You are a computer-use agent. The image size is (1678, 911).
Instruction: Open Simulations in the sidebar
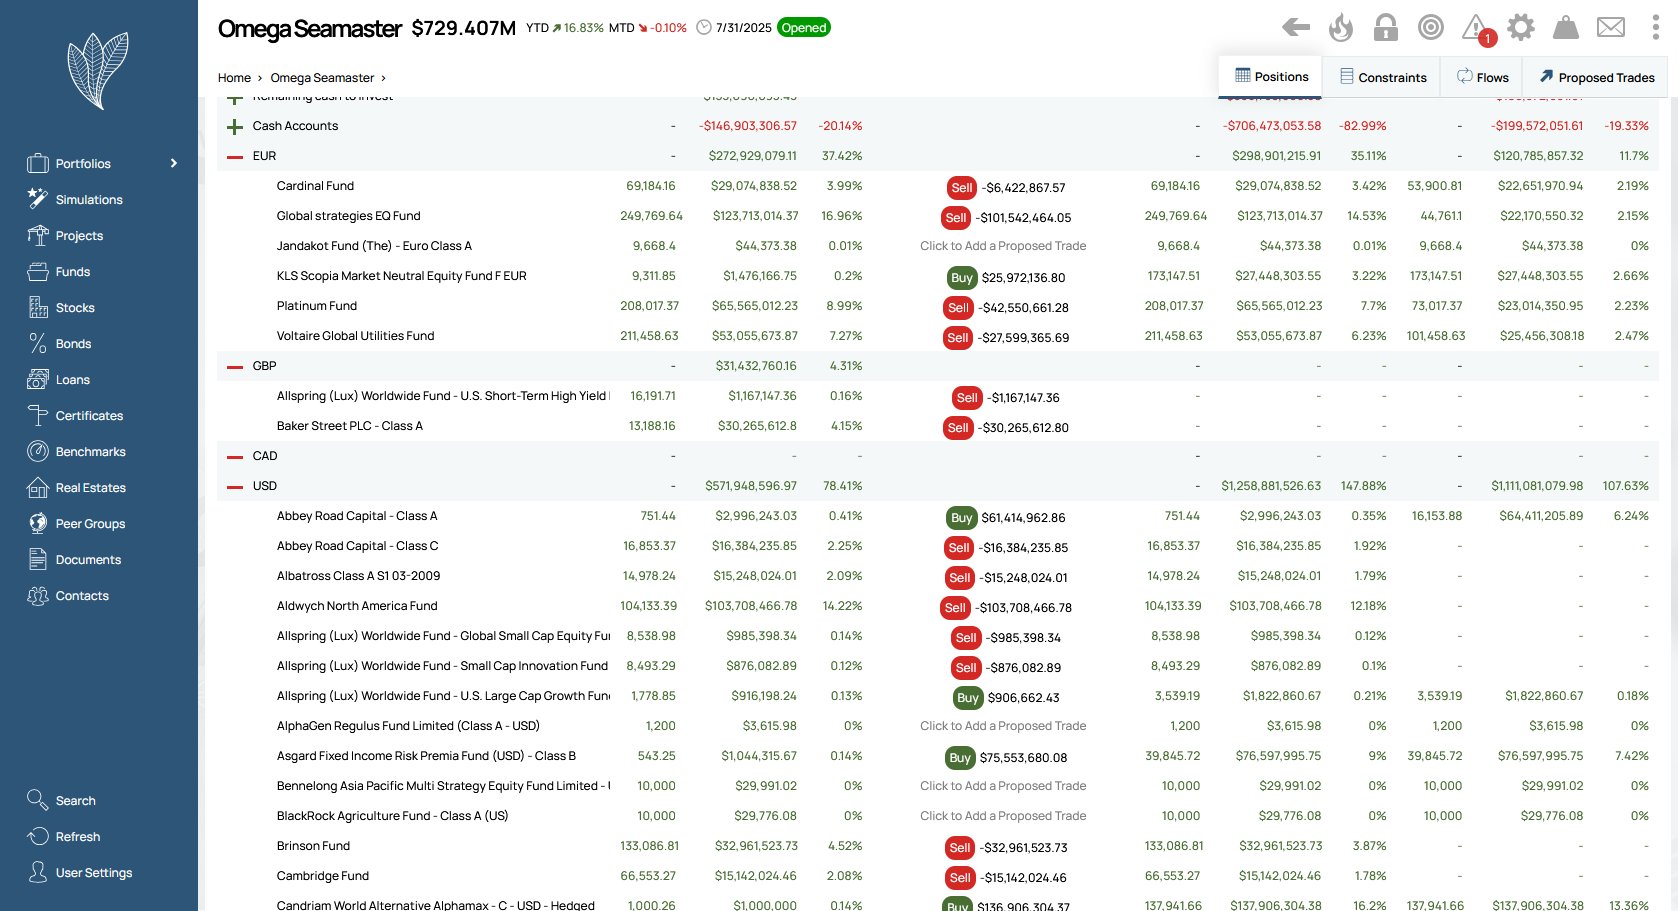tap(89, 200)
